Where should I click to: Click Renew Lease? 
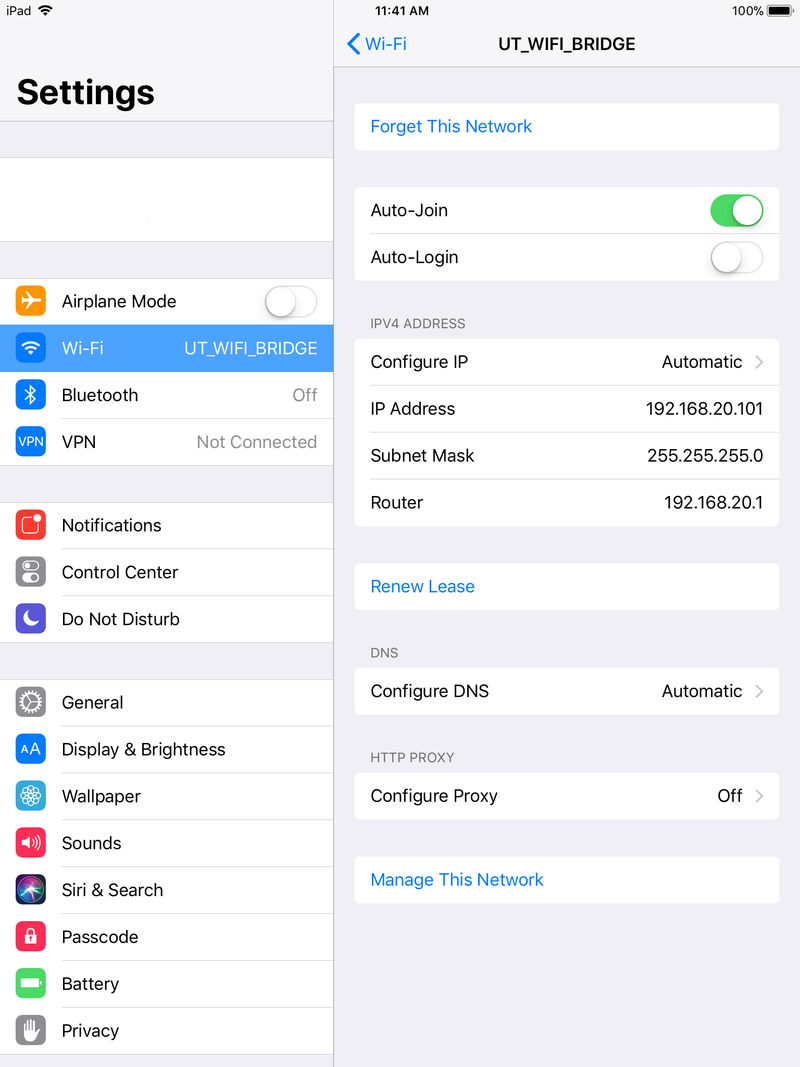coord(422,586)
